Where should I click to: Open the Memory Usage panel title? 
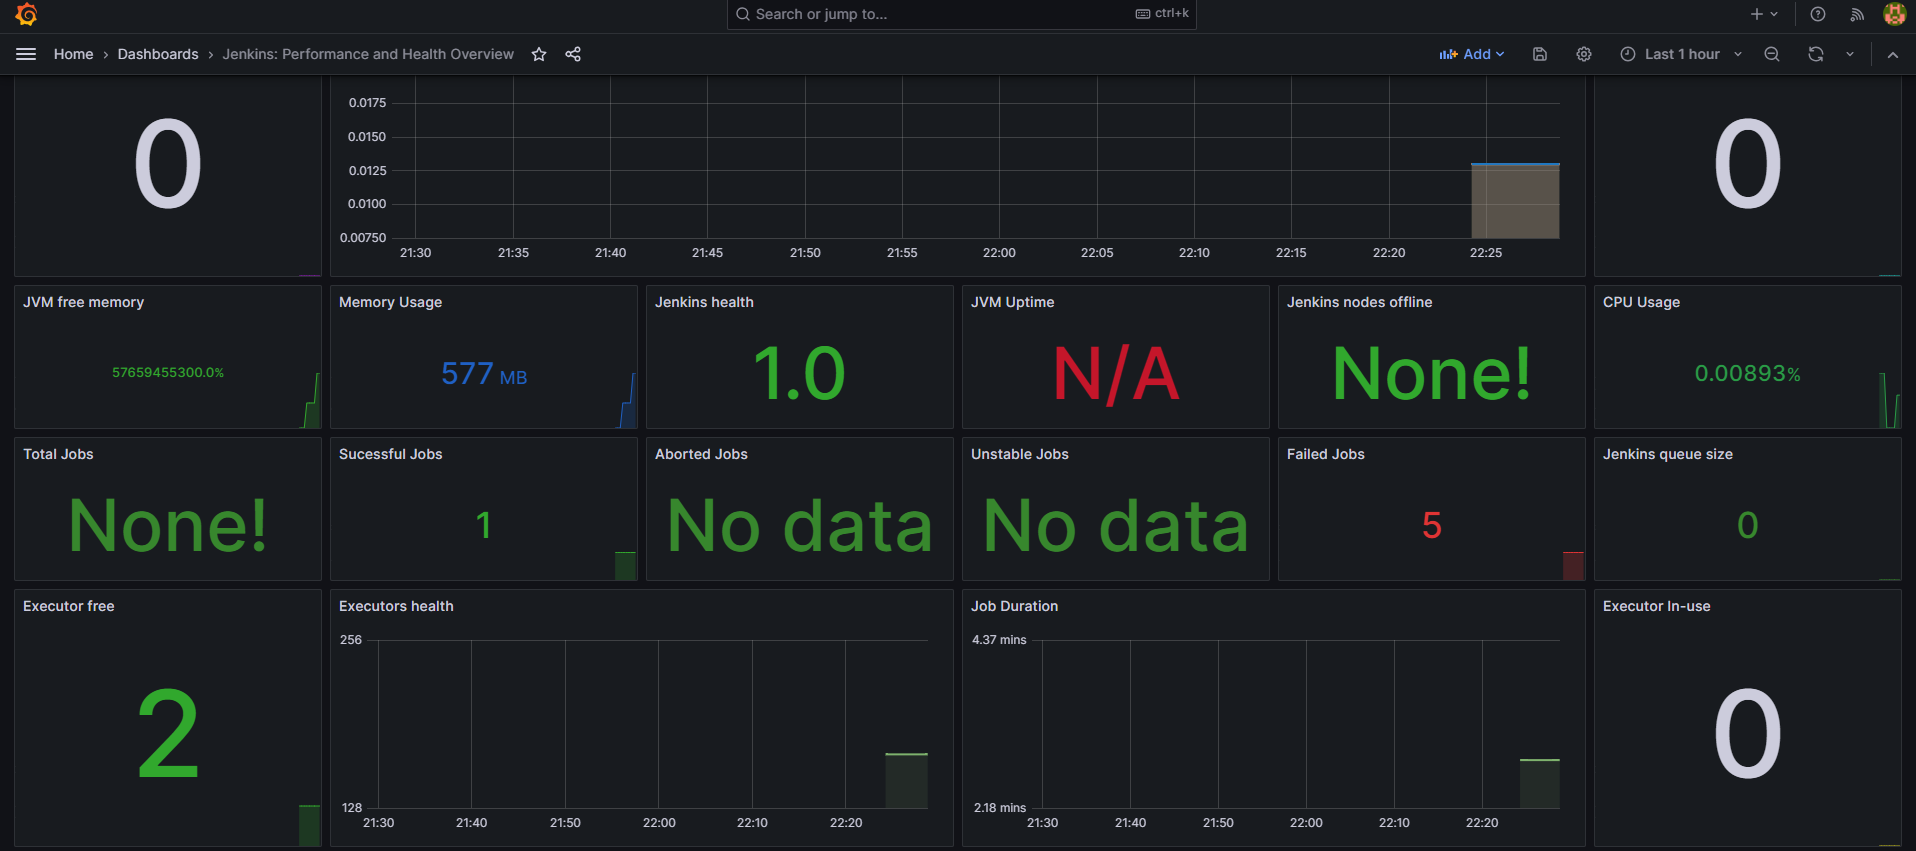click(390, 302)
